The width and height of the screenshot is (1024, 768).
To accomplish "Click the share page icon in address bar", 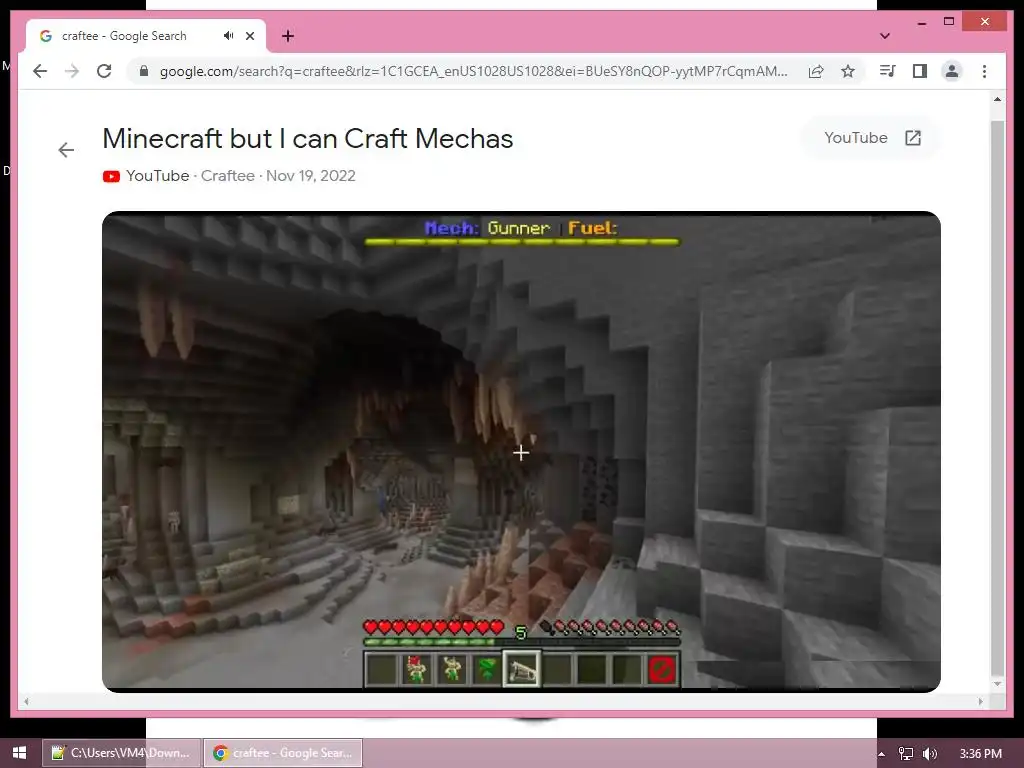I will [816, 71].
